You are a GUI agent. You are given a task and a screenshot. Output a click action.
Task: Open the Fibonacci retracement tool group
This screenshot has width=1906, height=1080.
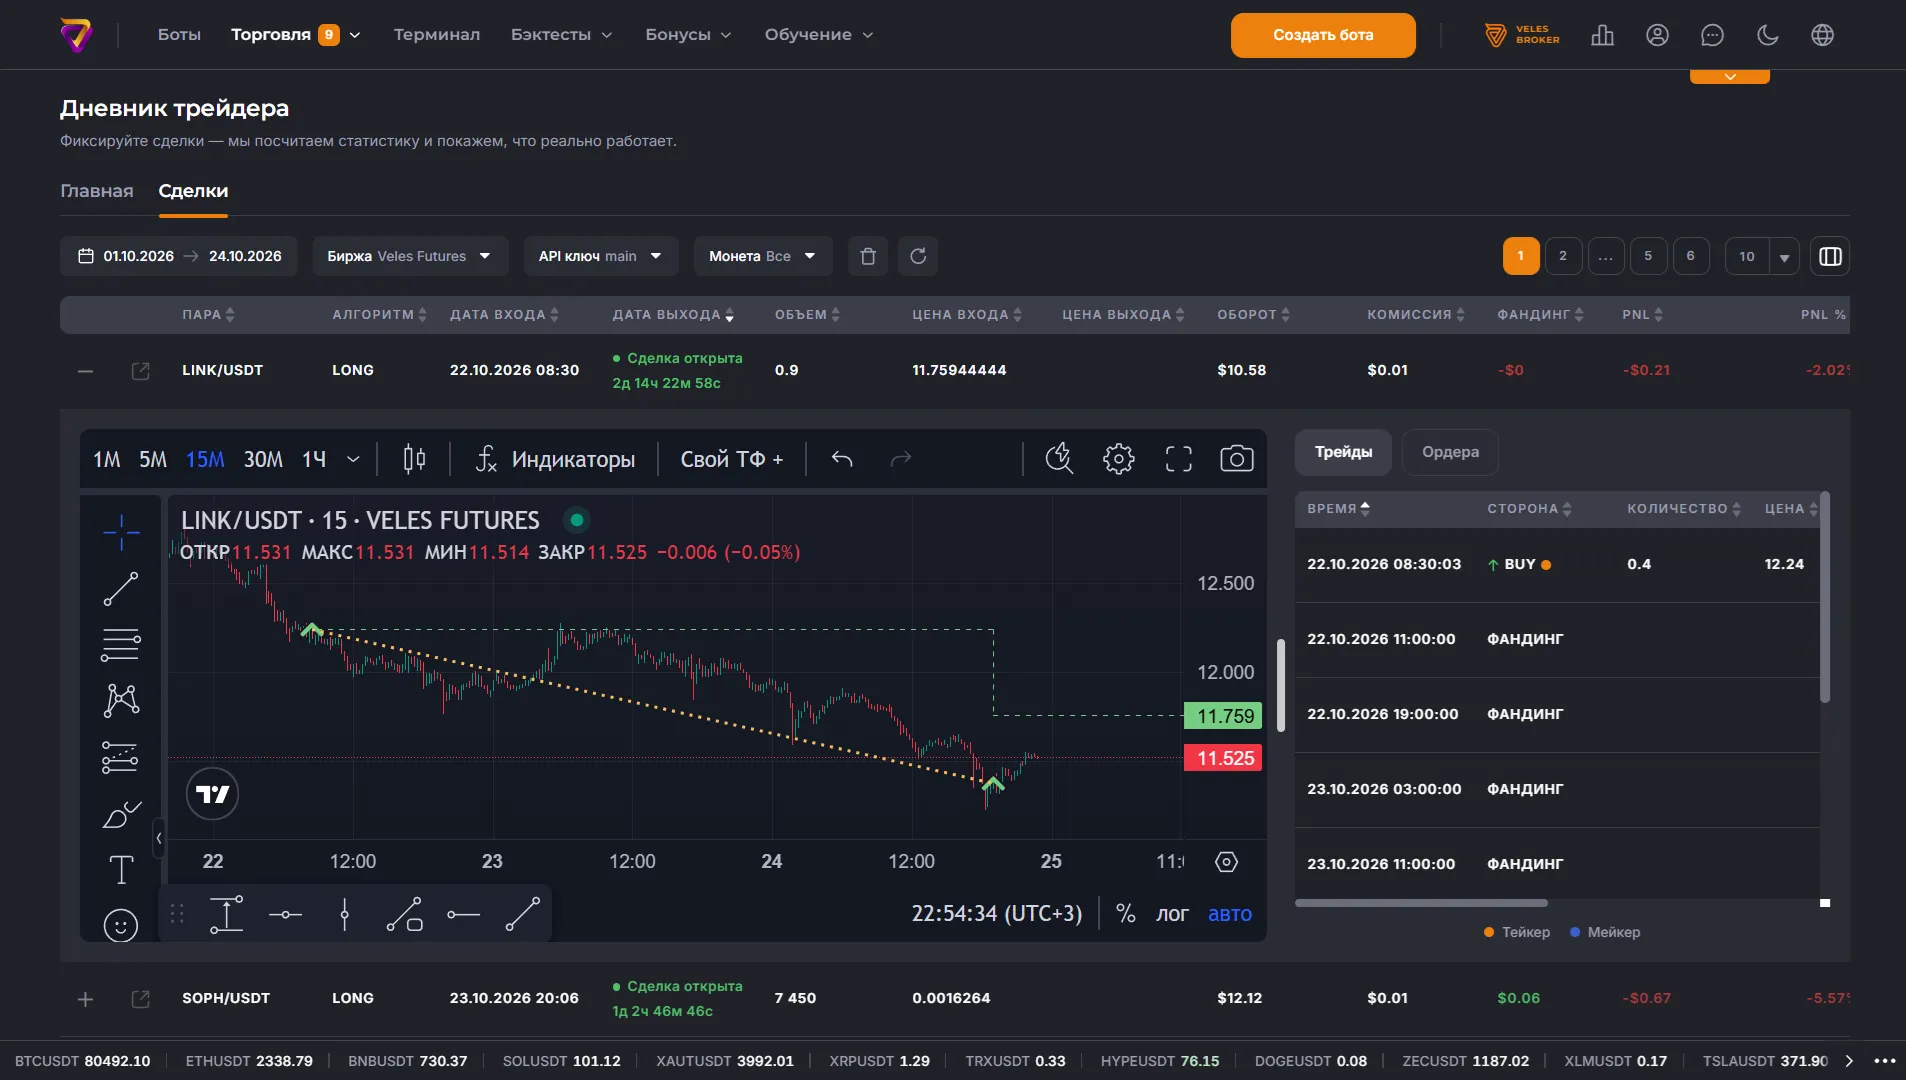pos(121,645)
